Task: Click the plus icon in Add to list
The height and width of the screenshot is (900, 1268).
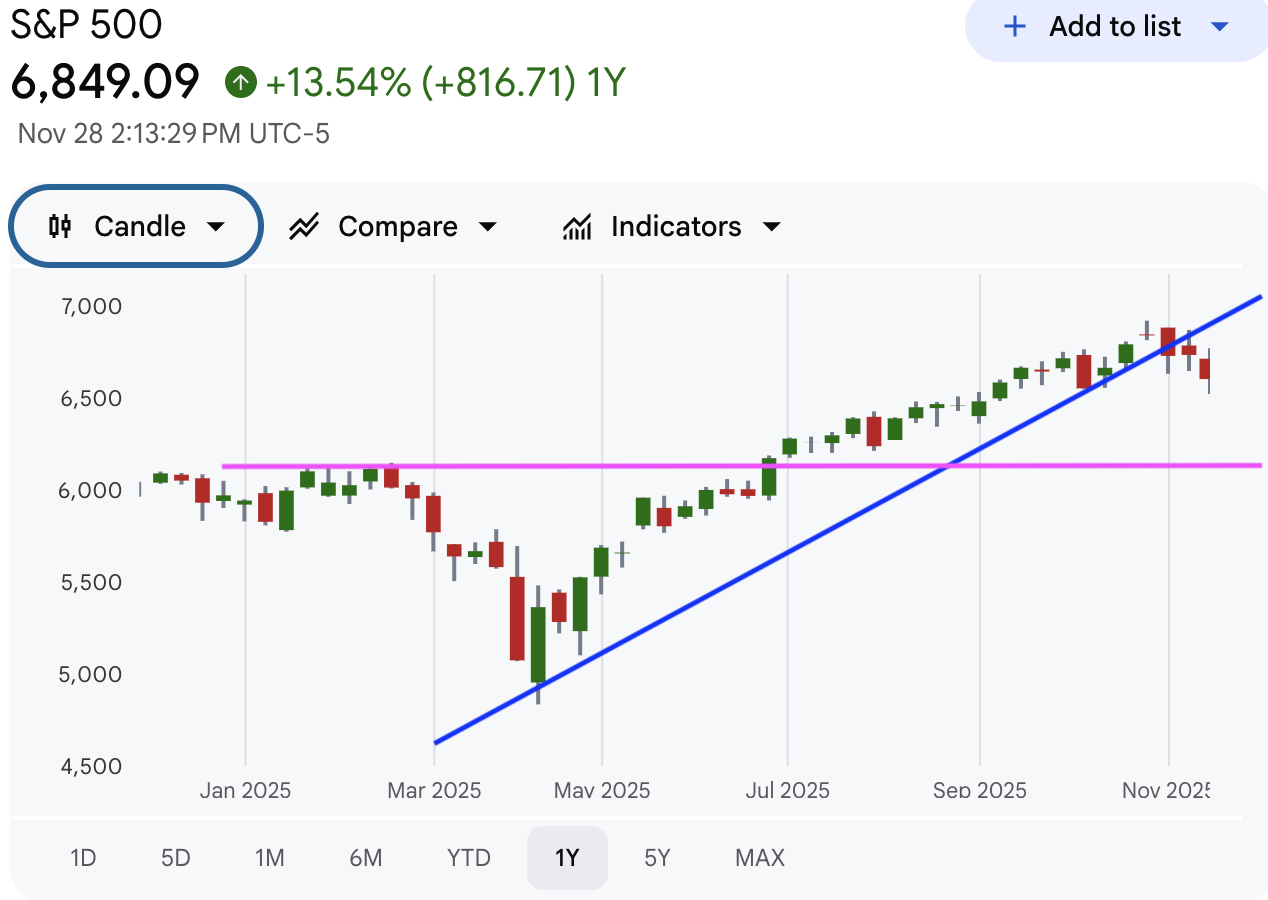Action: (1014, 27)
